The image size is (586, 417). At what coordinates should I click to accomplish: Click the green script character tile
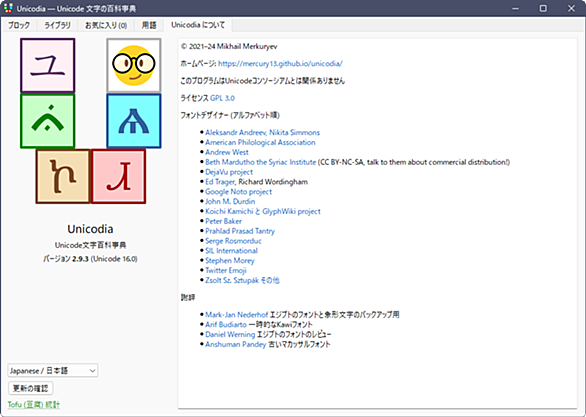47,121
